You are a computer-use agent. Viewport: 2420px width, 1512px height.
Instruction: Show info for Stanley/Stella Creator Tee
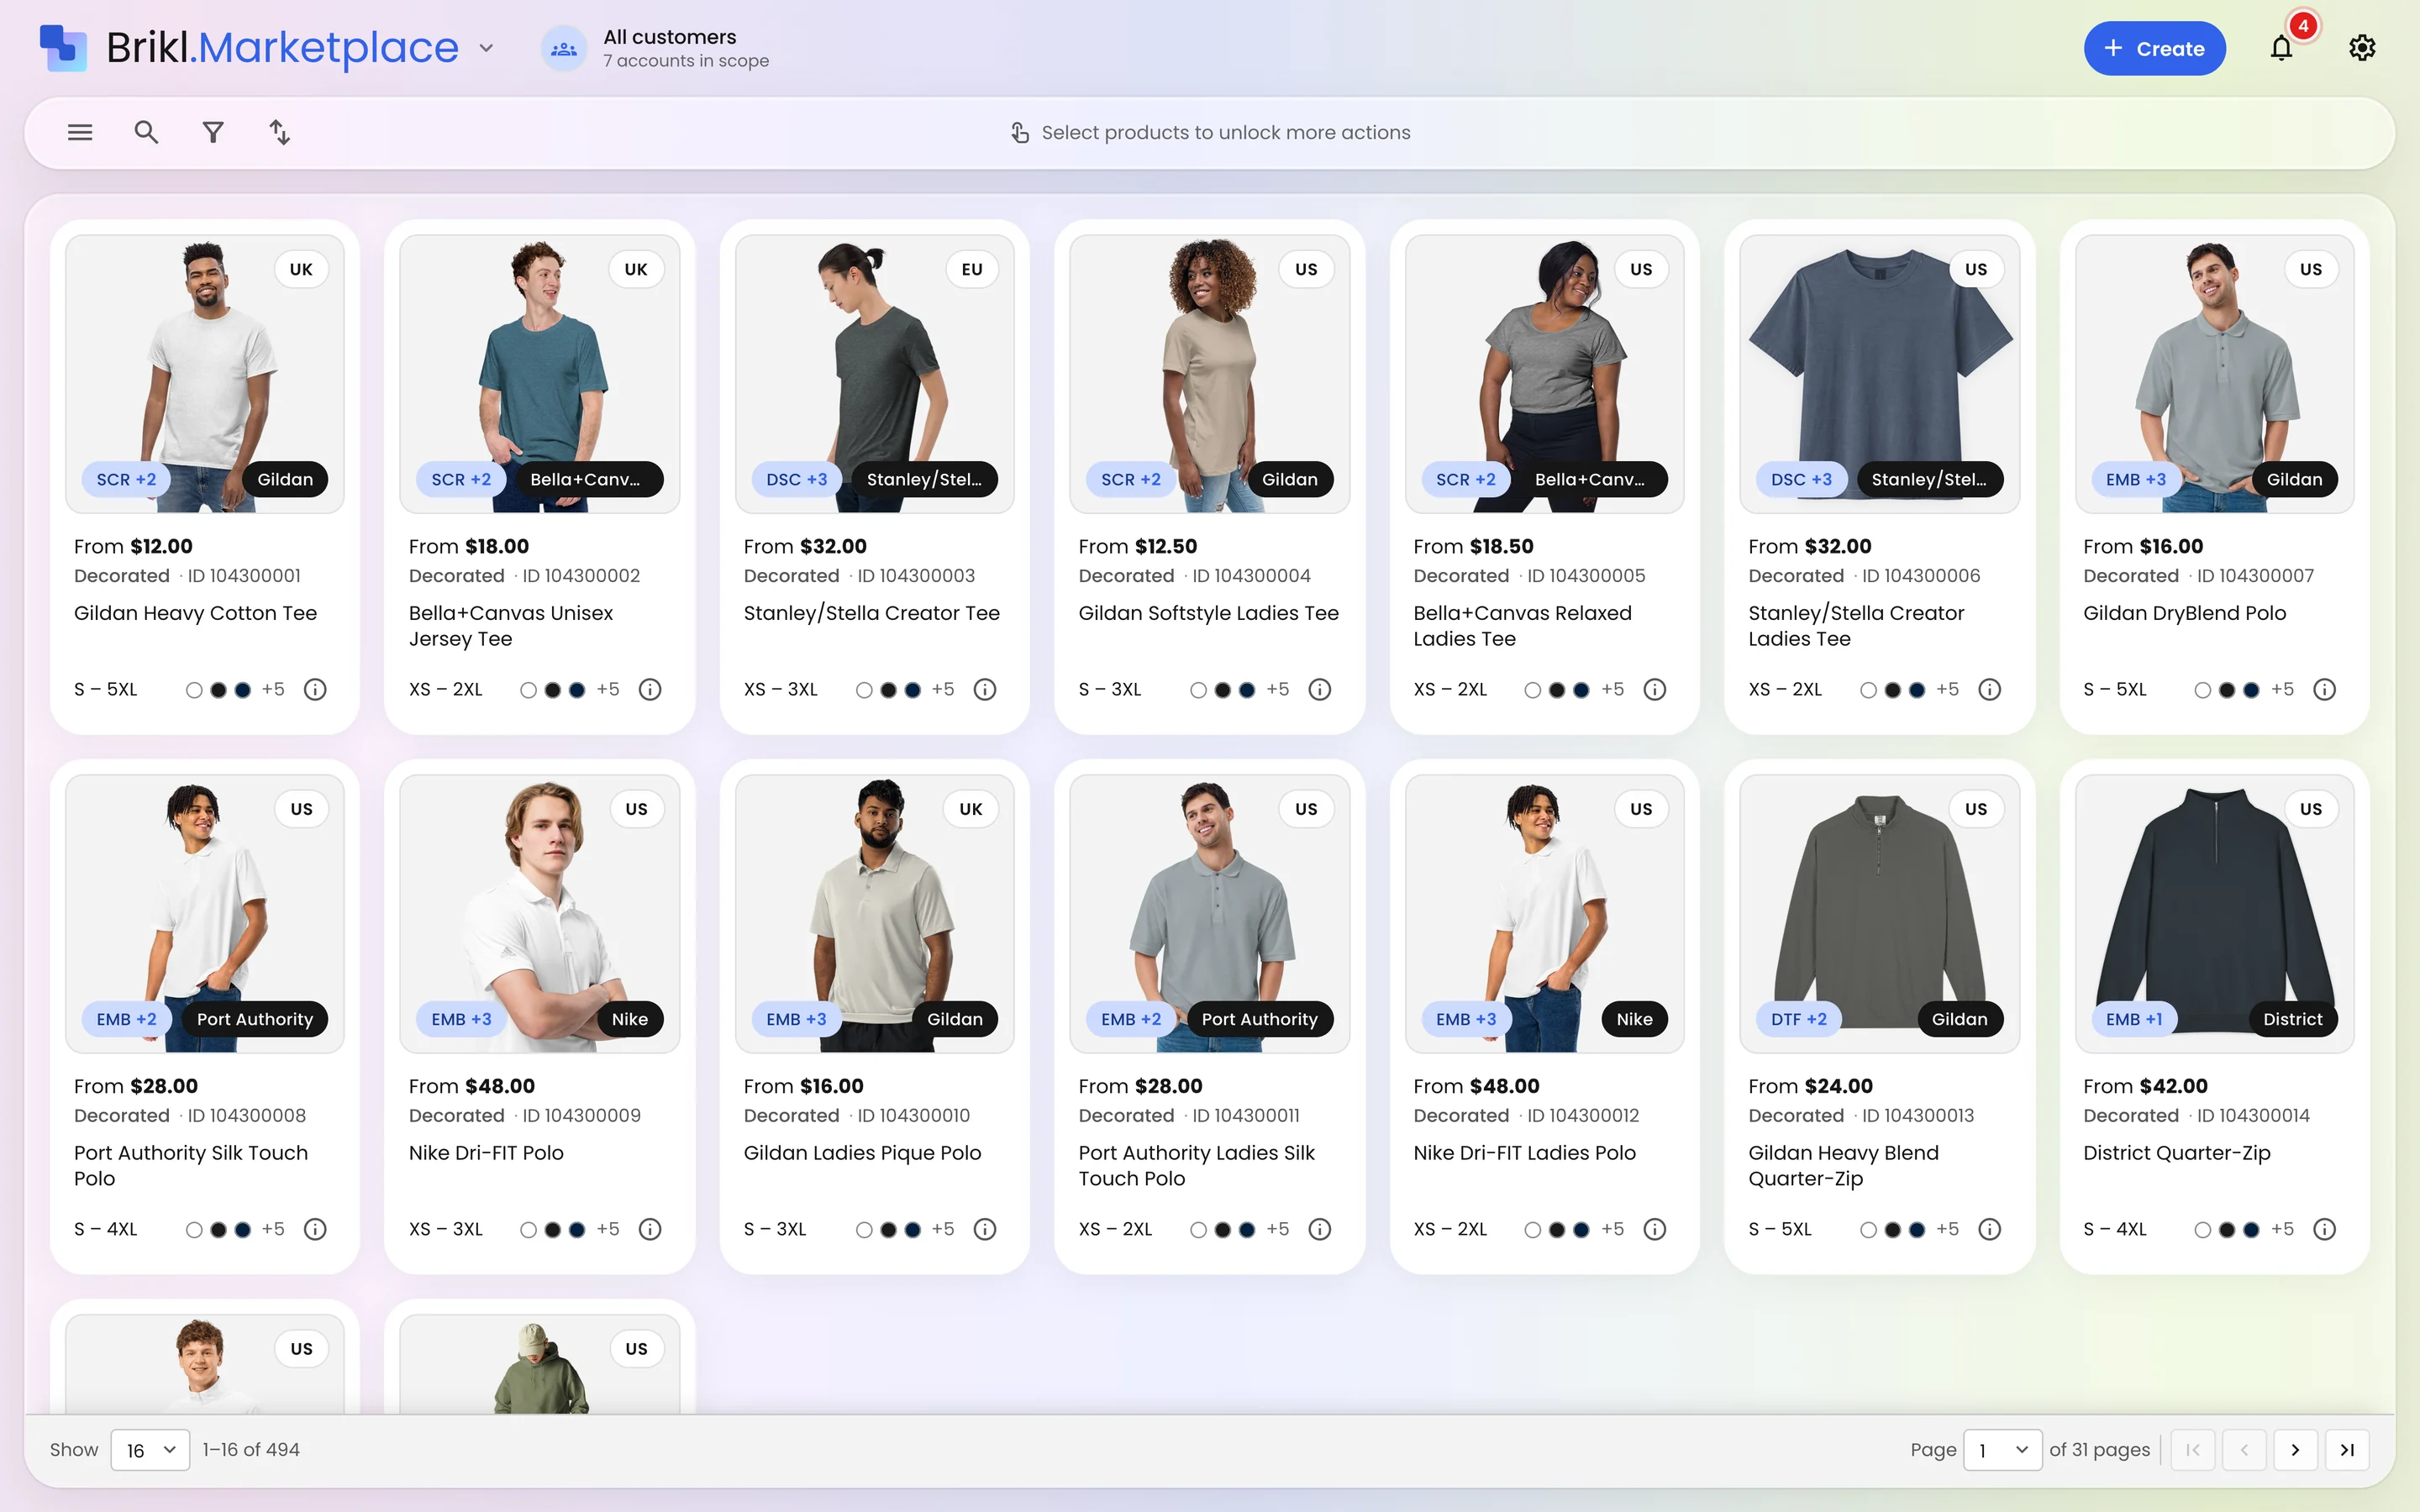pyautogui.click(x=985, y=689)
